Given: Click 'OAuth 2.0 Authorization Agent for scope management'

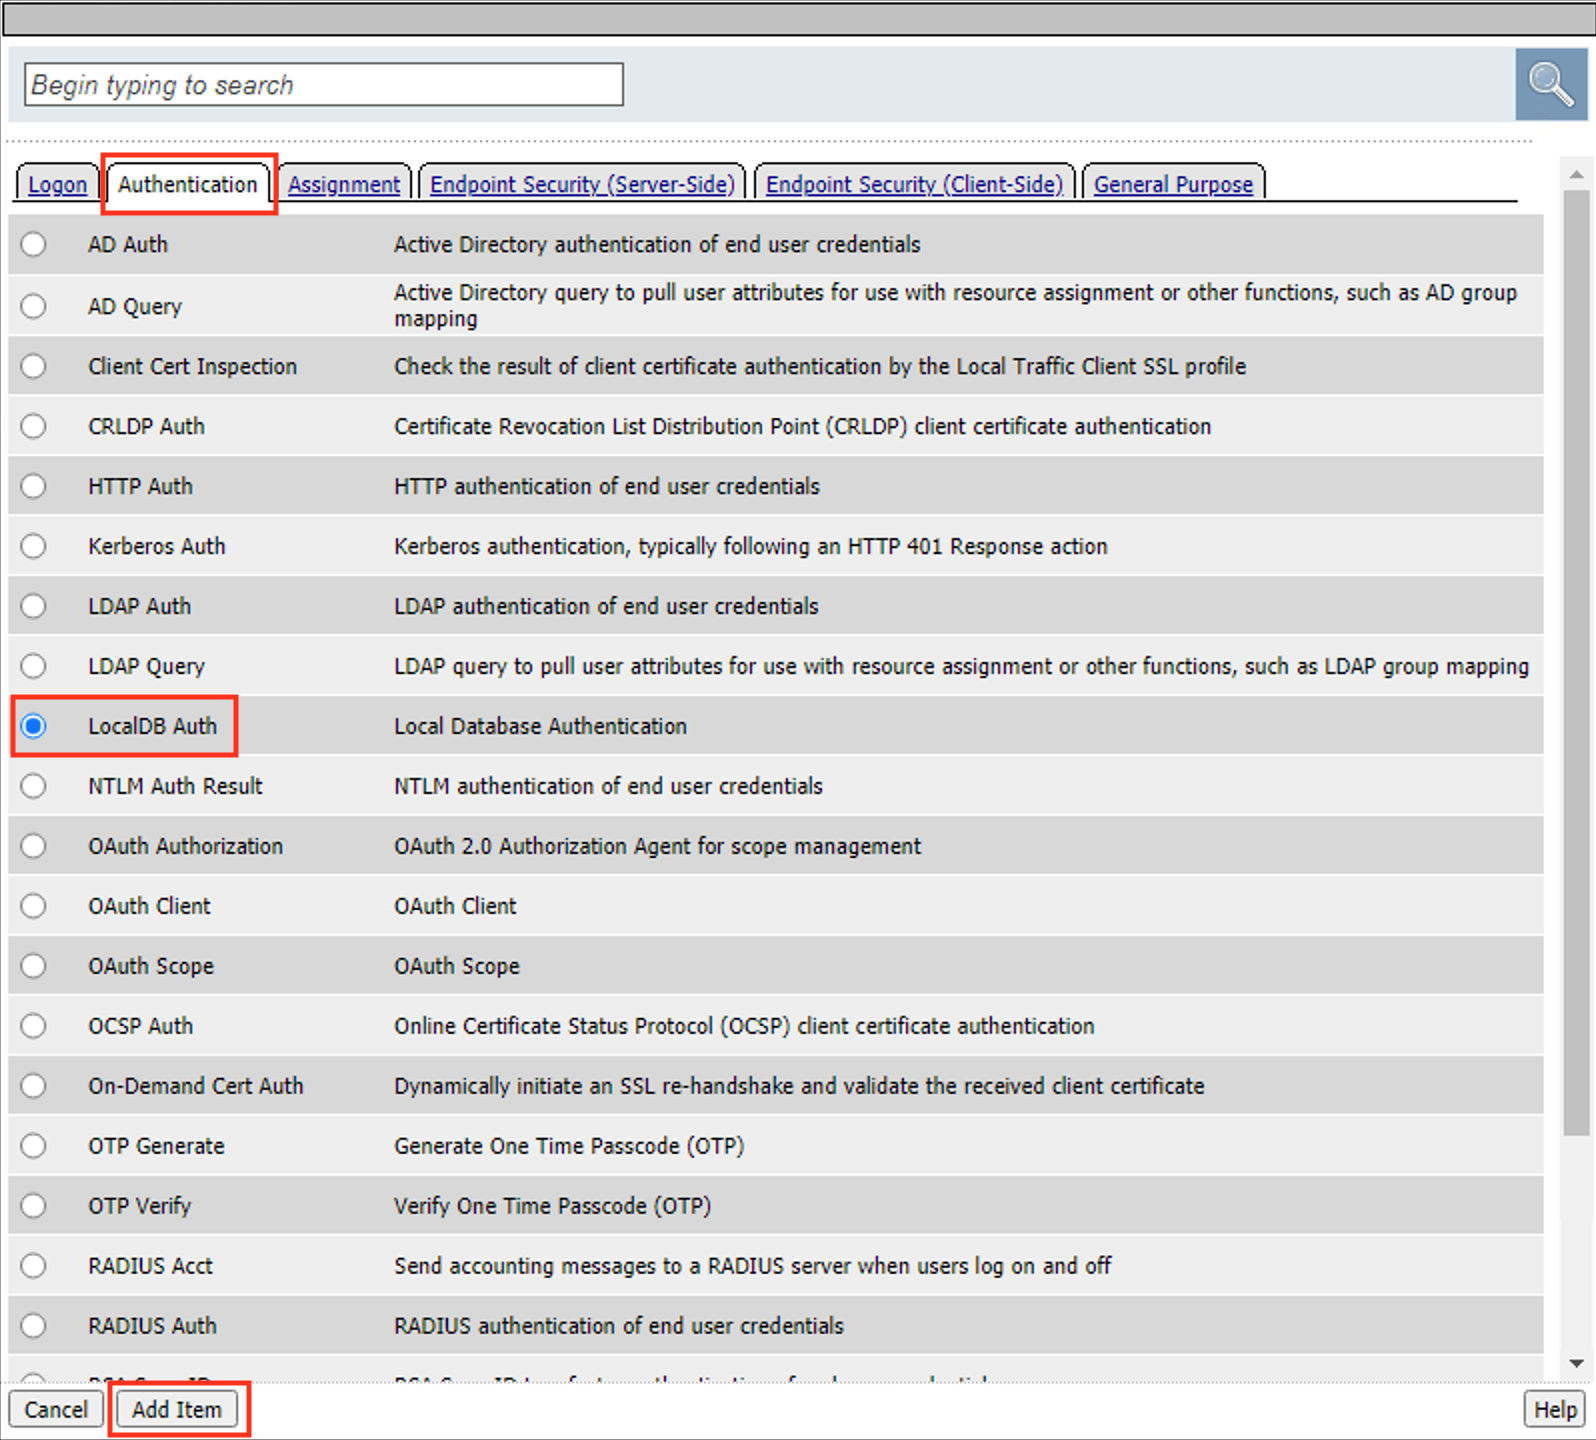Looking at the screenshot, I should (657, 846).
